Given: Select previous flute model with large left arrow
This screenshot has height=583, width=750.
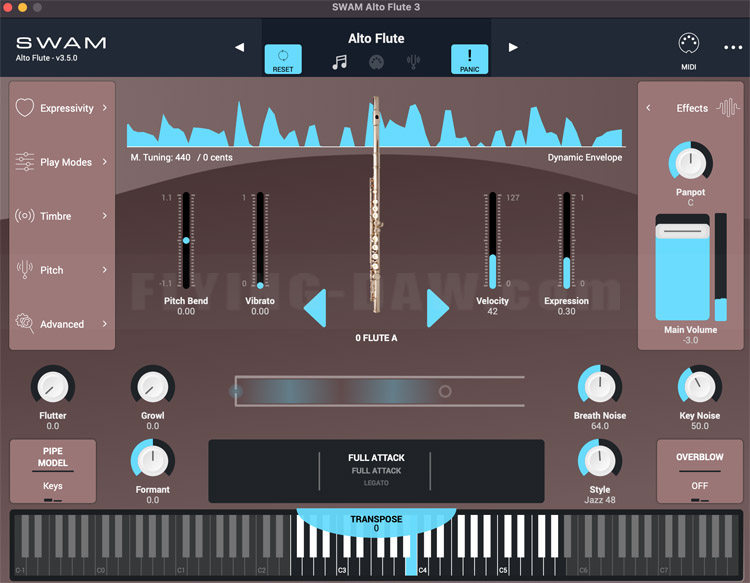Looking at the screenshot, I should [315, 308].
